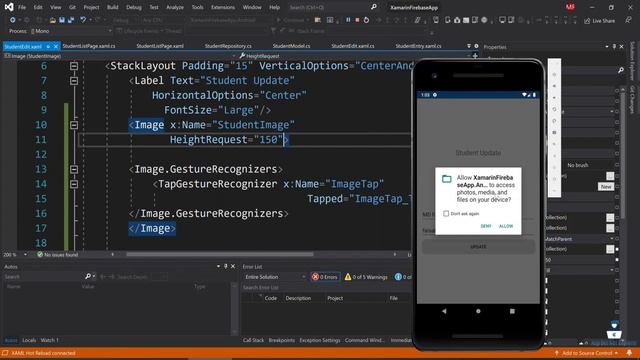Click the Save All toolbar icon

(x=71, y=20)
